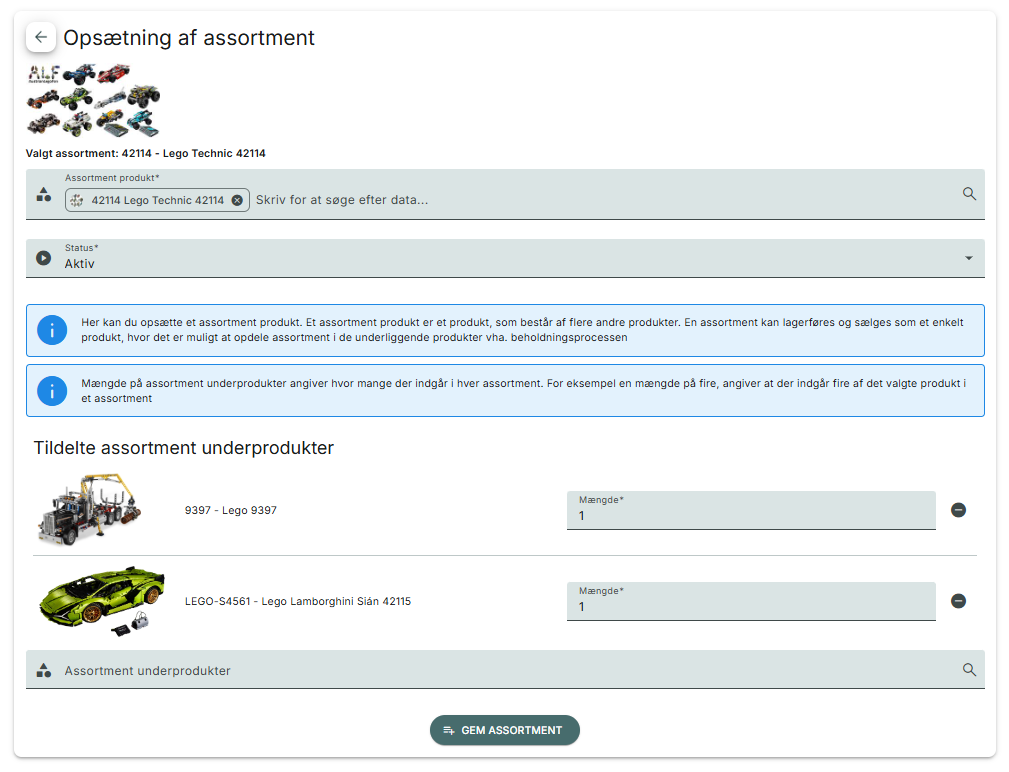The width and height of the screenshot is (1009, 772).
Task: Click shapes icon beside Assortment underprodukter
Action: 44,670
